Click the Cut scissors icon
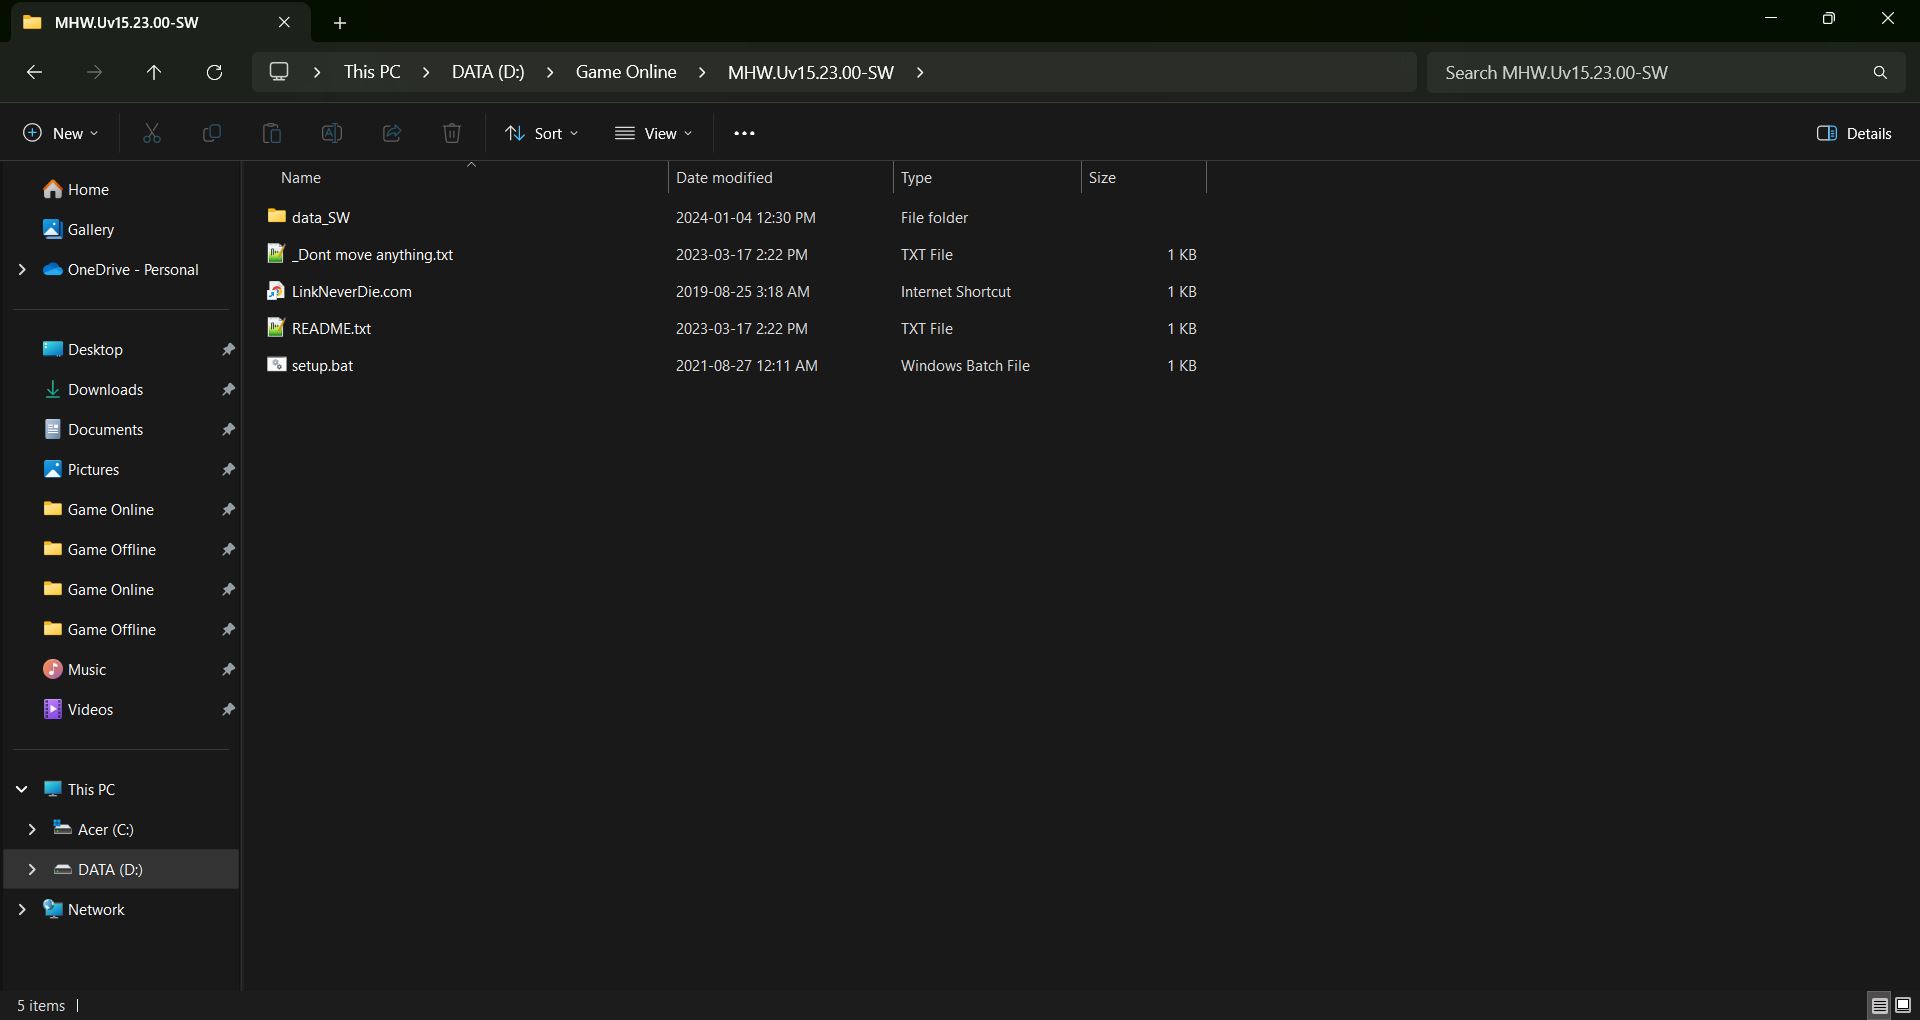 tap(152, 133)
